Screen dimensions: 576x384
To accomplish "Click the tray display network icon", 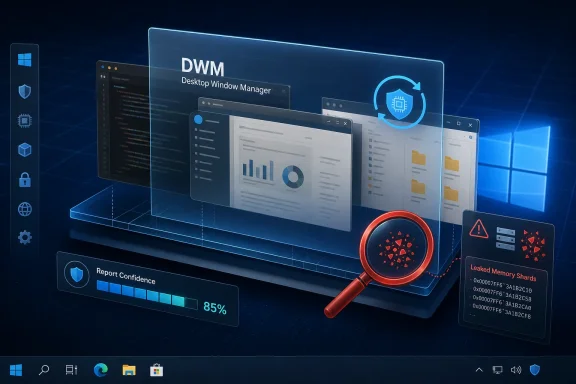I will (x=497, y=370).
